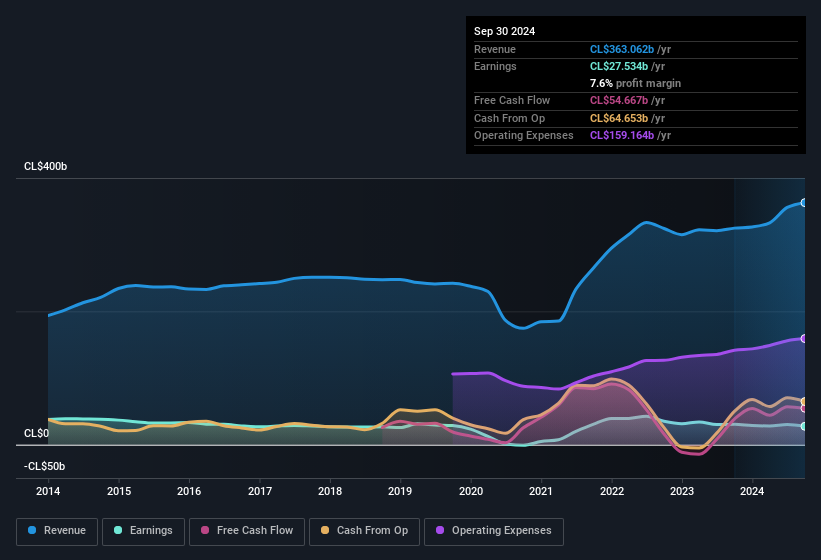Click the Revenue row label in the tooltip

[x=495, y=49]
